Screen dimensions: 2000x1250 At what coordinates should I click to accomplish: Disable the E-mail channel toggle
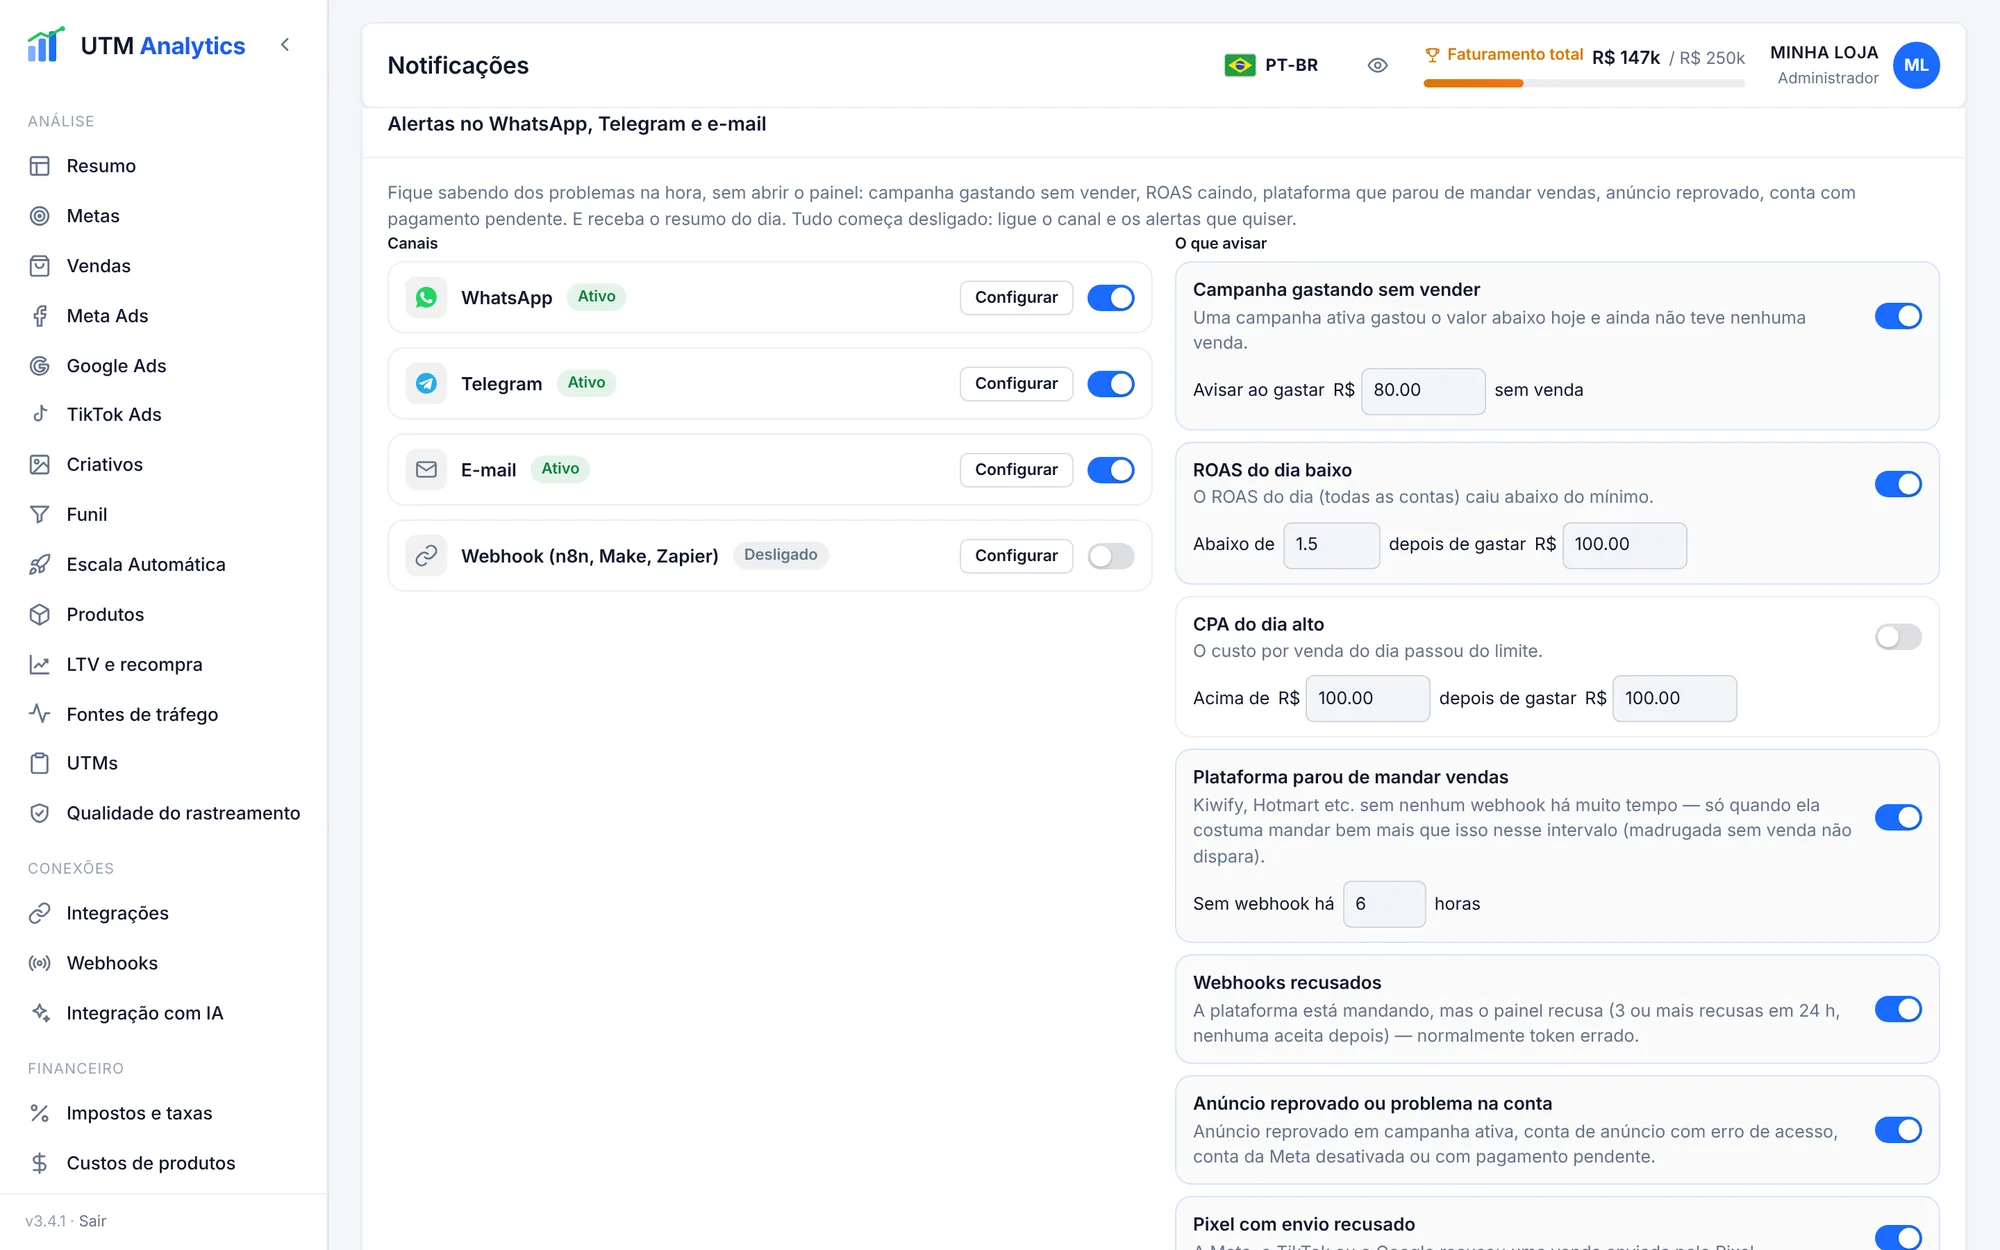(1111, 470)
